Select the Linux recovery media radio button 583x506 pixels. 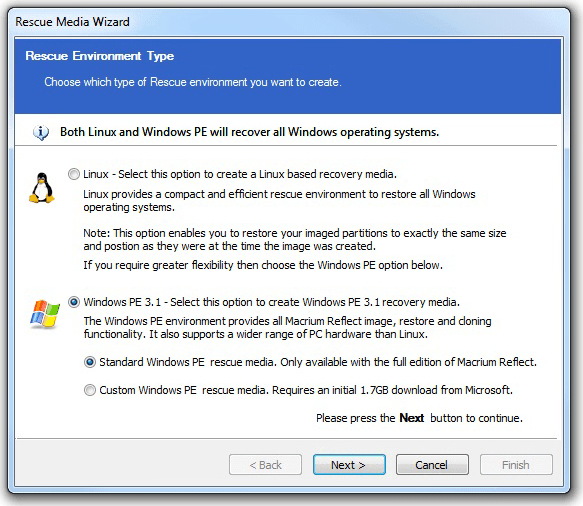74,174
